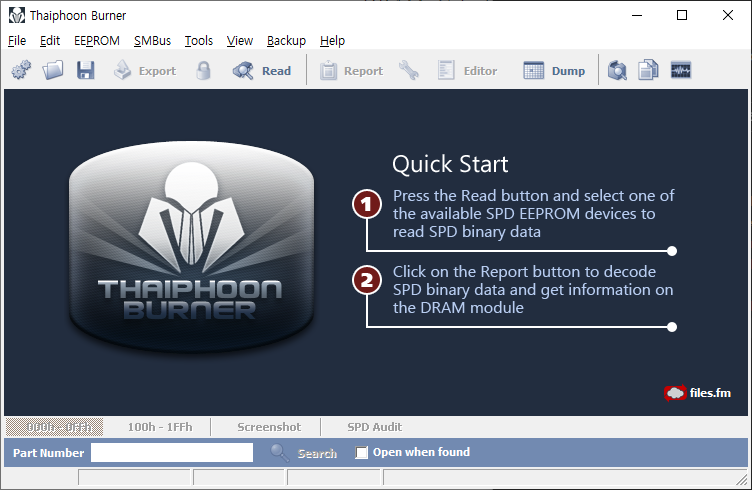The image size is (752, 490).
Task: Close the Thaiphoon Burner window
Action: click(x=728, y=15)
